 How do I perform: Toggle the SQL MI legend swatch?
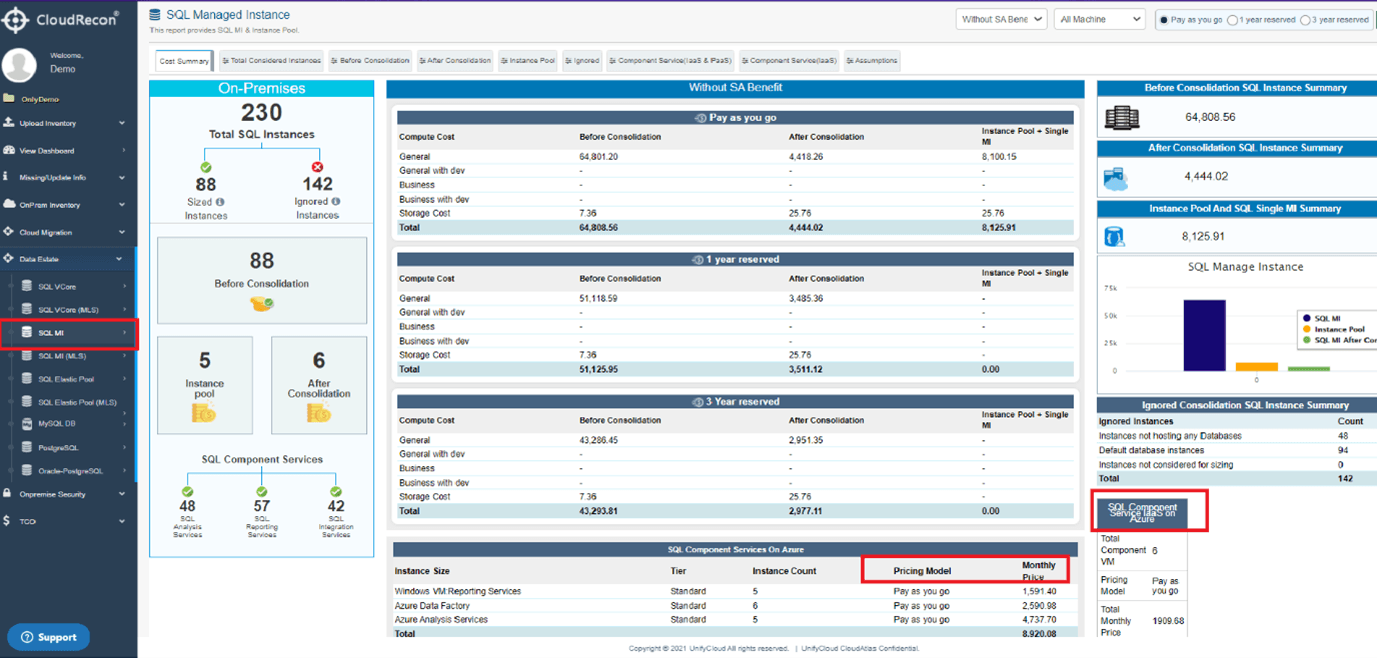(x=1307, y=318)
